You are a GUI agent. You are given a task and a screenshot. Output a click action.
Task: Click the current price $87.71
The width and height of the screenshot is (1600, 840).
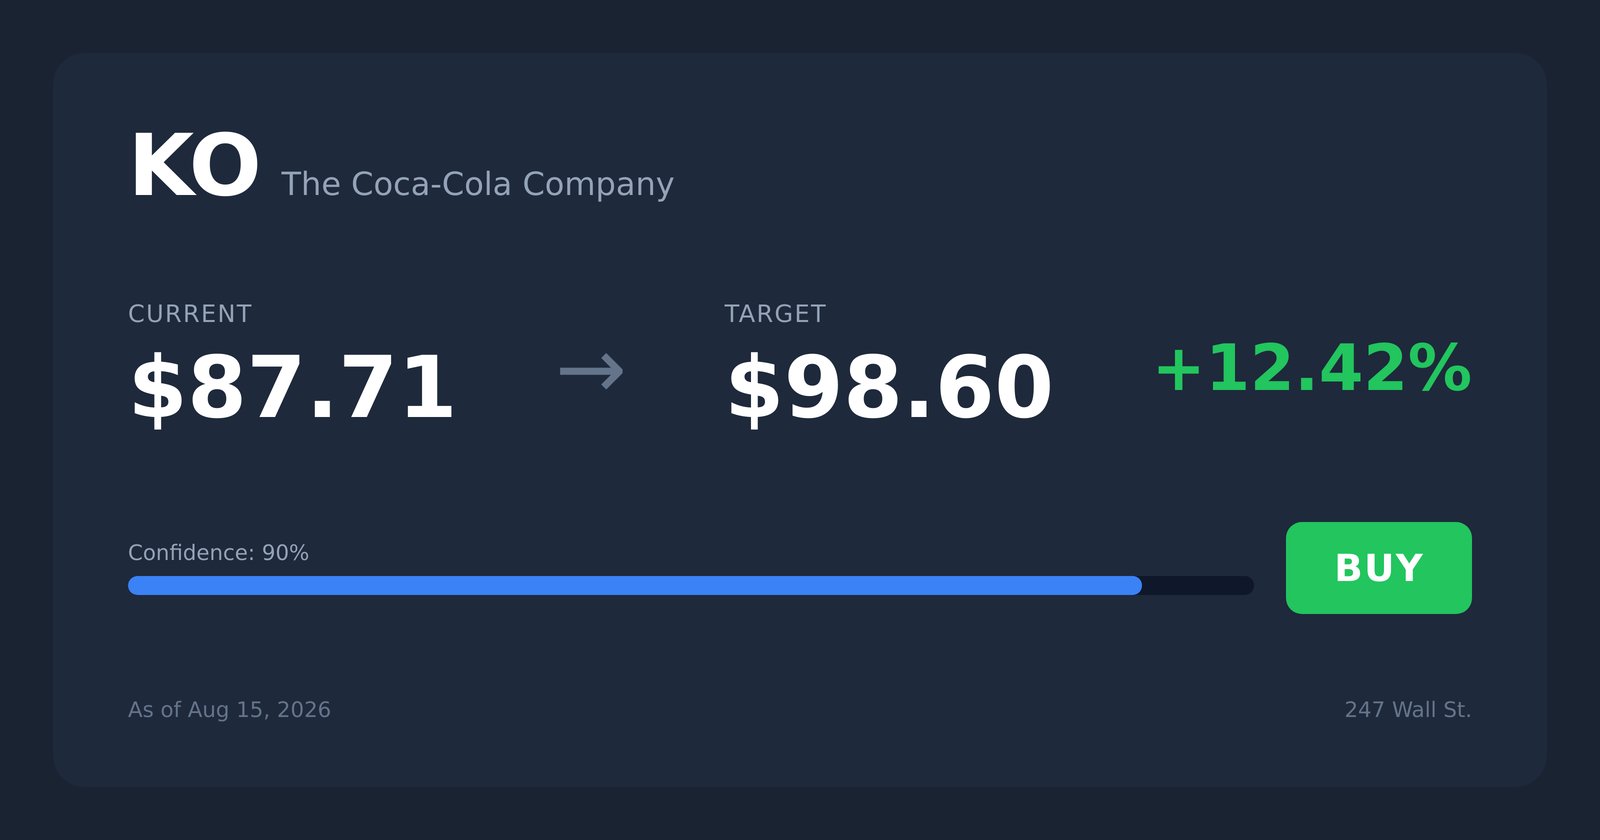pyautogui.click(x=292, y=388)
